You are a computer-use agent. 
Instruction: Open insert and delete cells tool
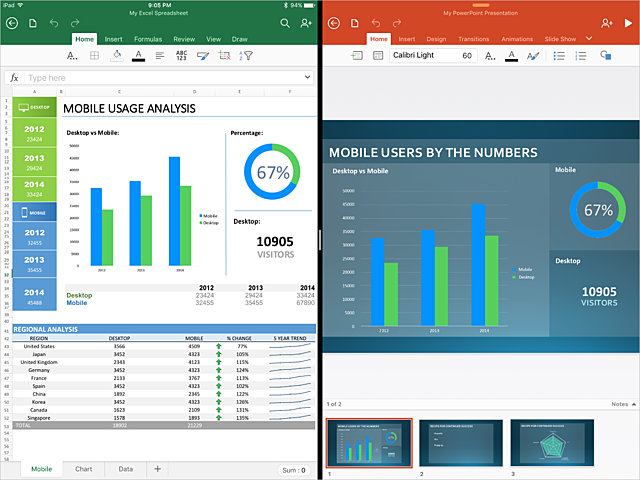point(224,56)
